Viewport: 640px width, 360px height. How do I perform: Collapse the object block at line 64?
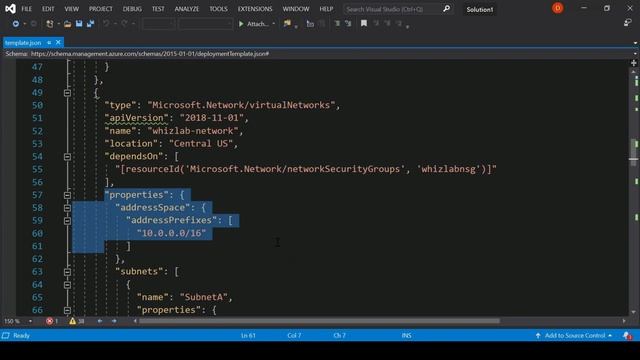[67, 285]
